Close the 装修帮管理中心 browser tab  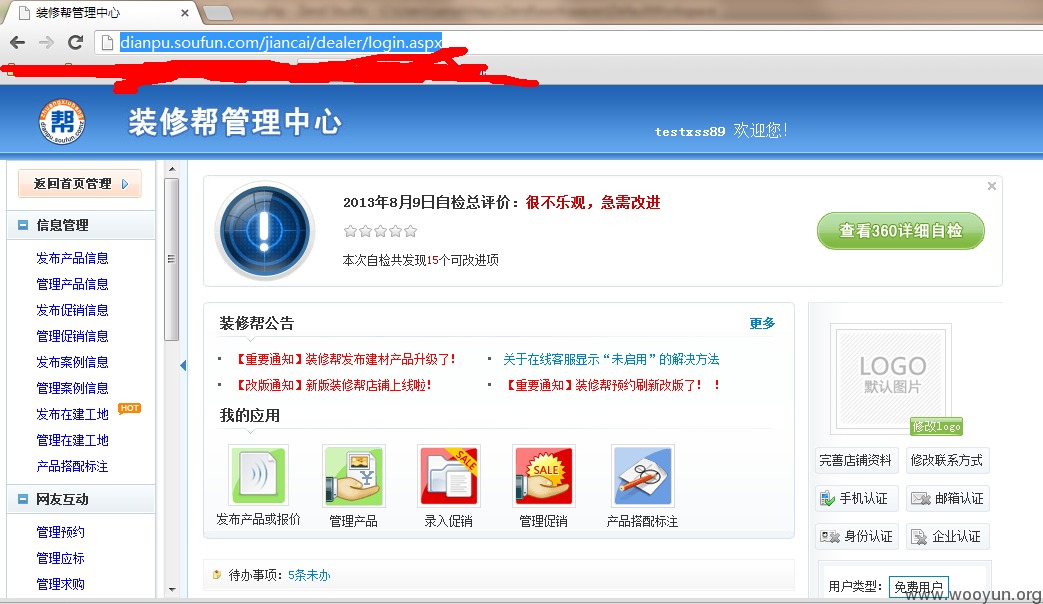(x=184, y=13)
